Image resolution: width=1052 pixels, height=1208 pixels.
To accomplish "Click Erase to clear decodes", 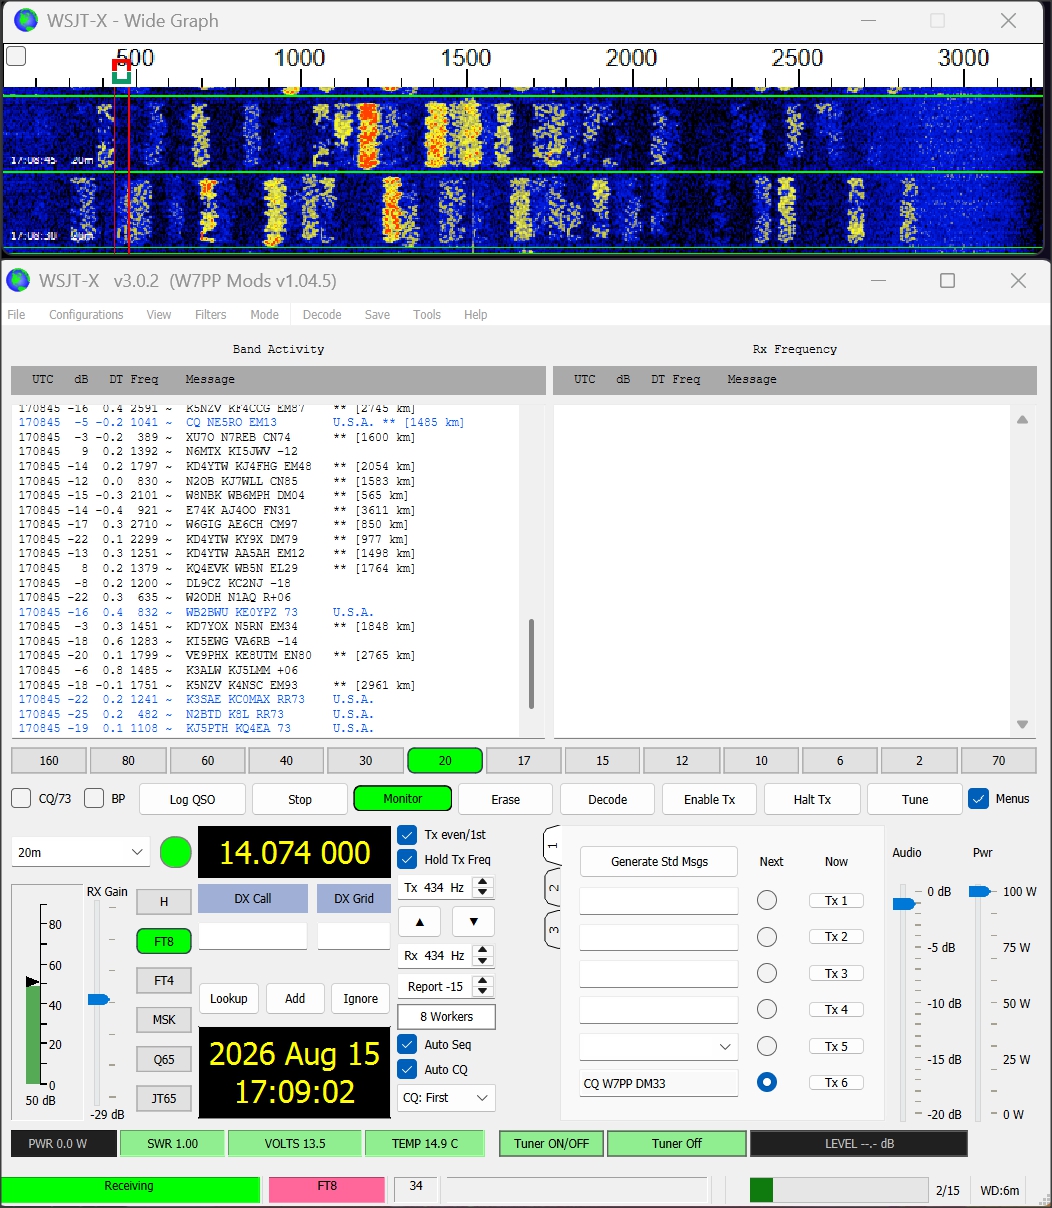I will point(506,799).
